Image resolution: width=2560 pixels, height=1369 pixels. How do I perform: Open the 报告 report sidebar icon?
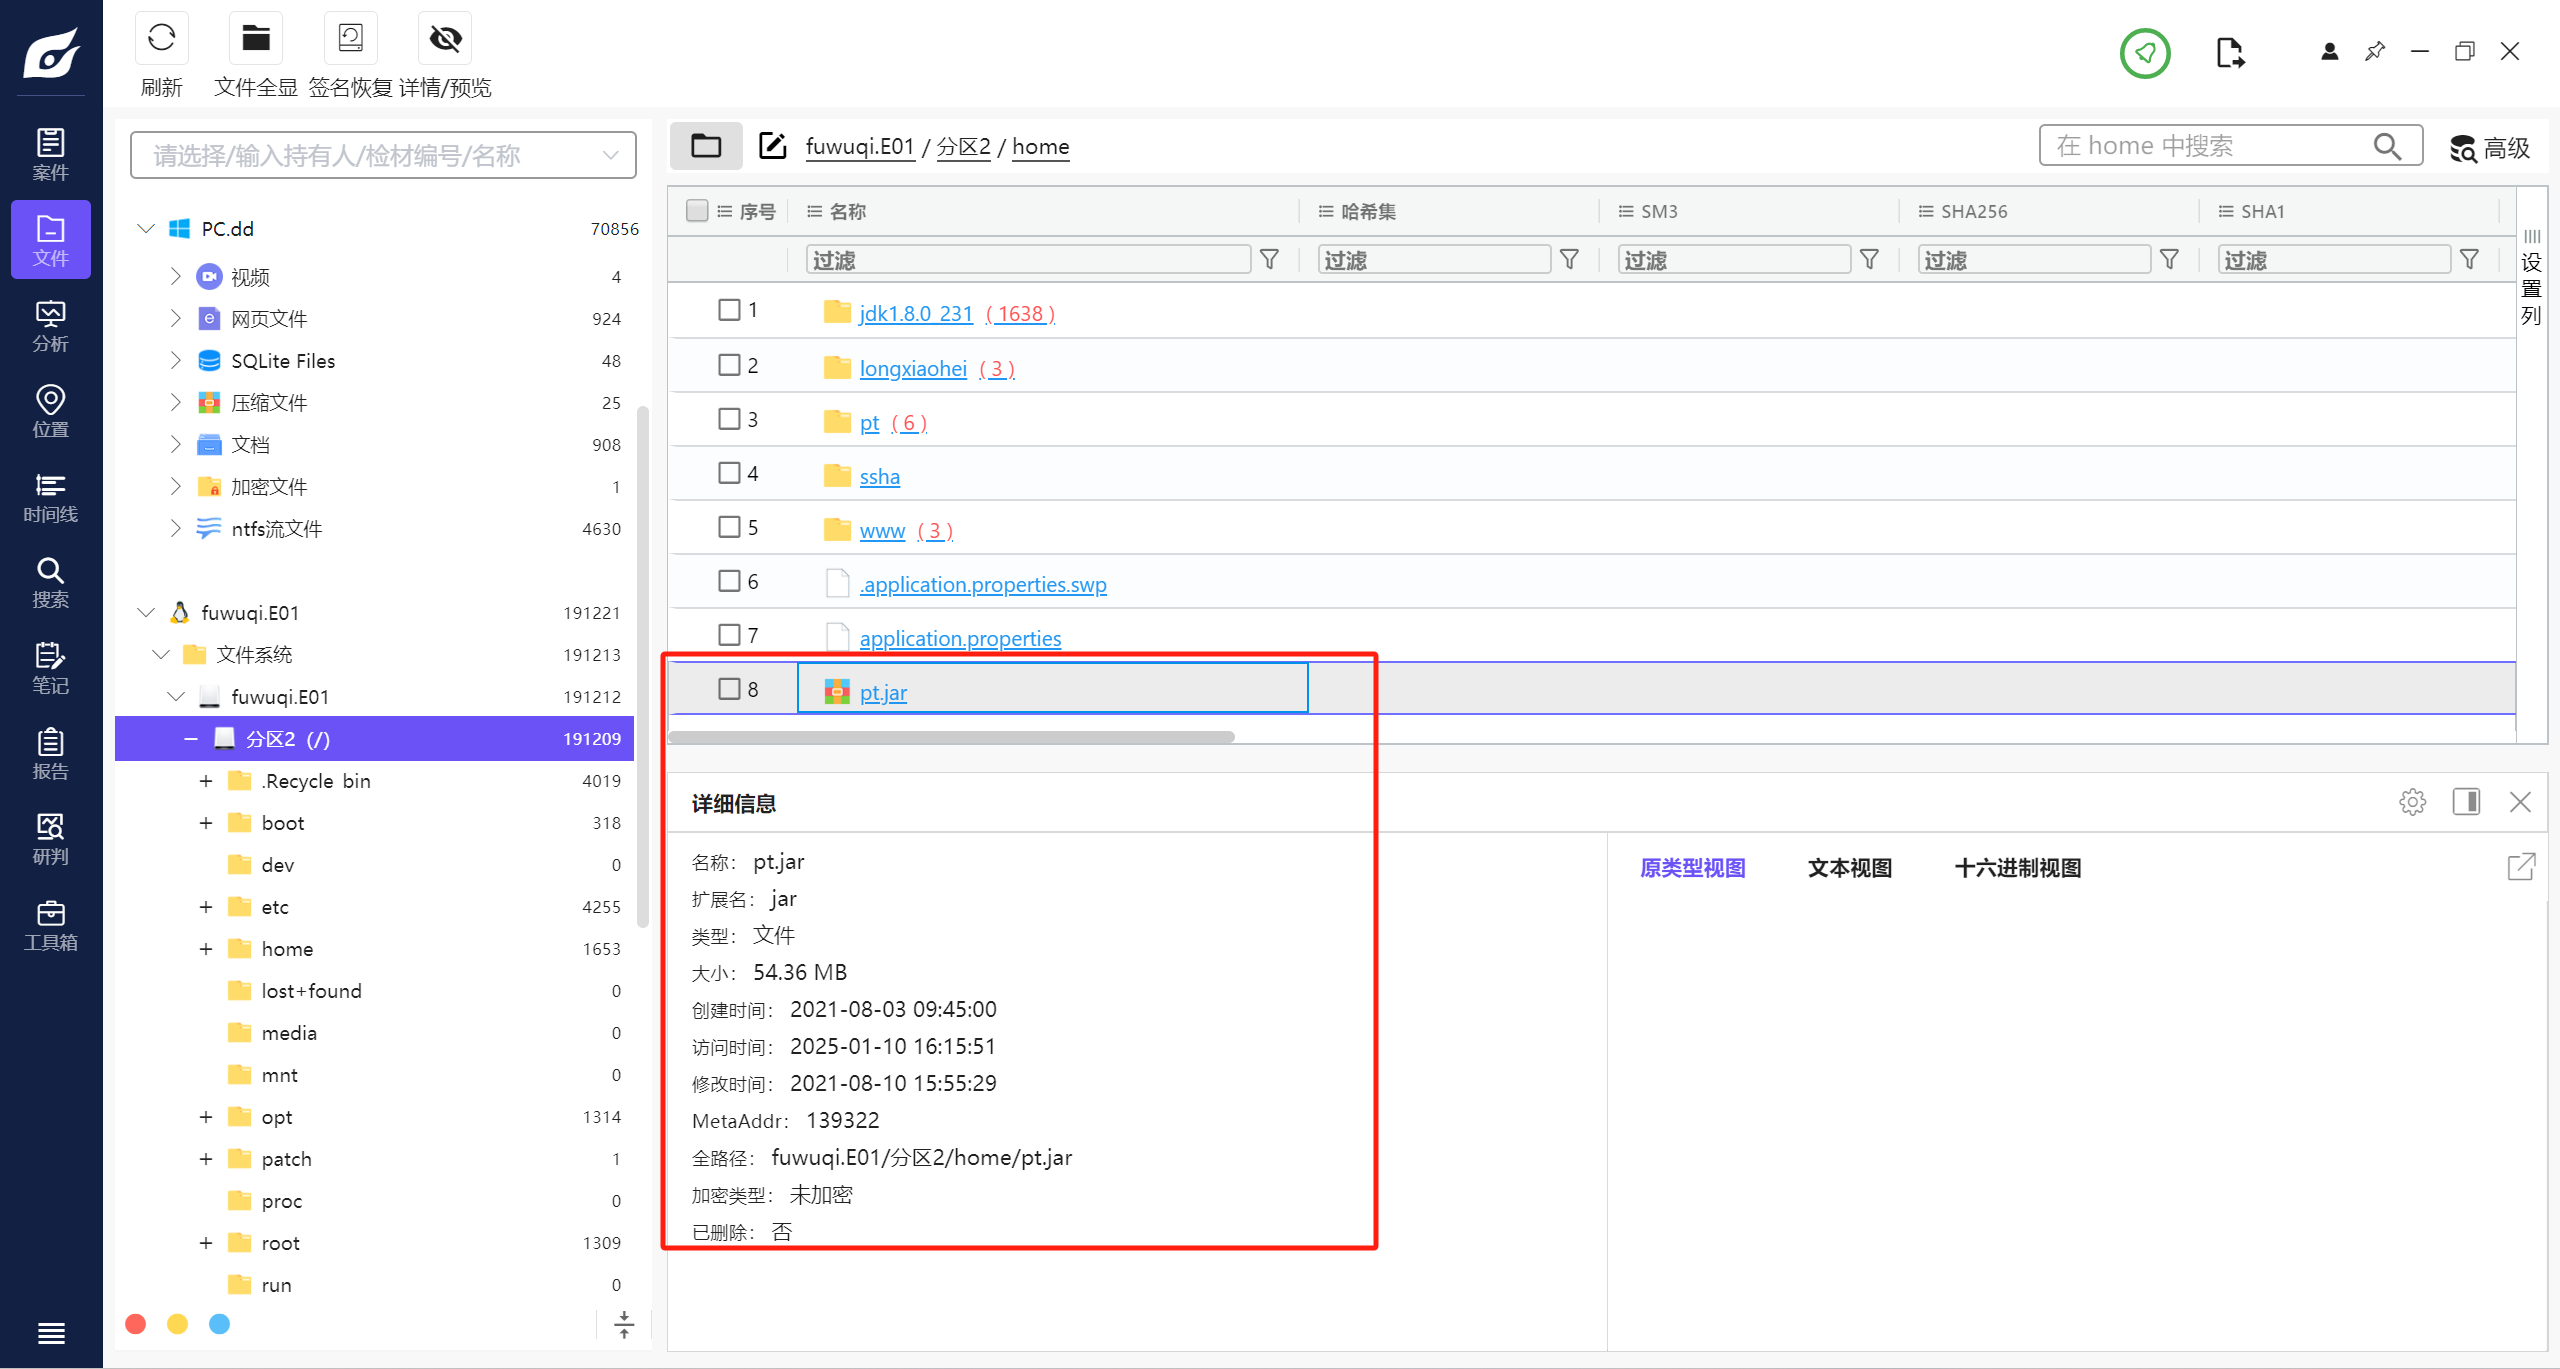pyautogui.click(x=50, y=754)
